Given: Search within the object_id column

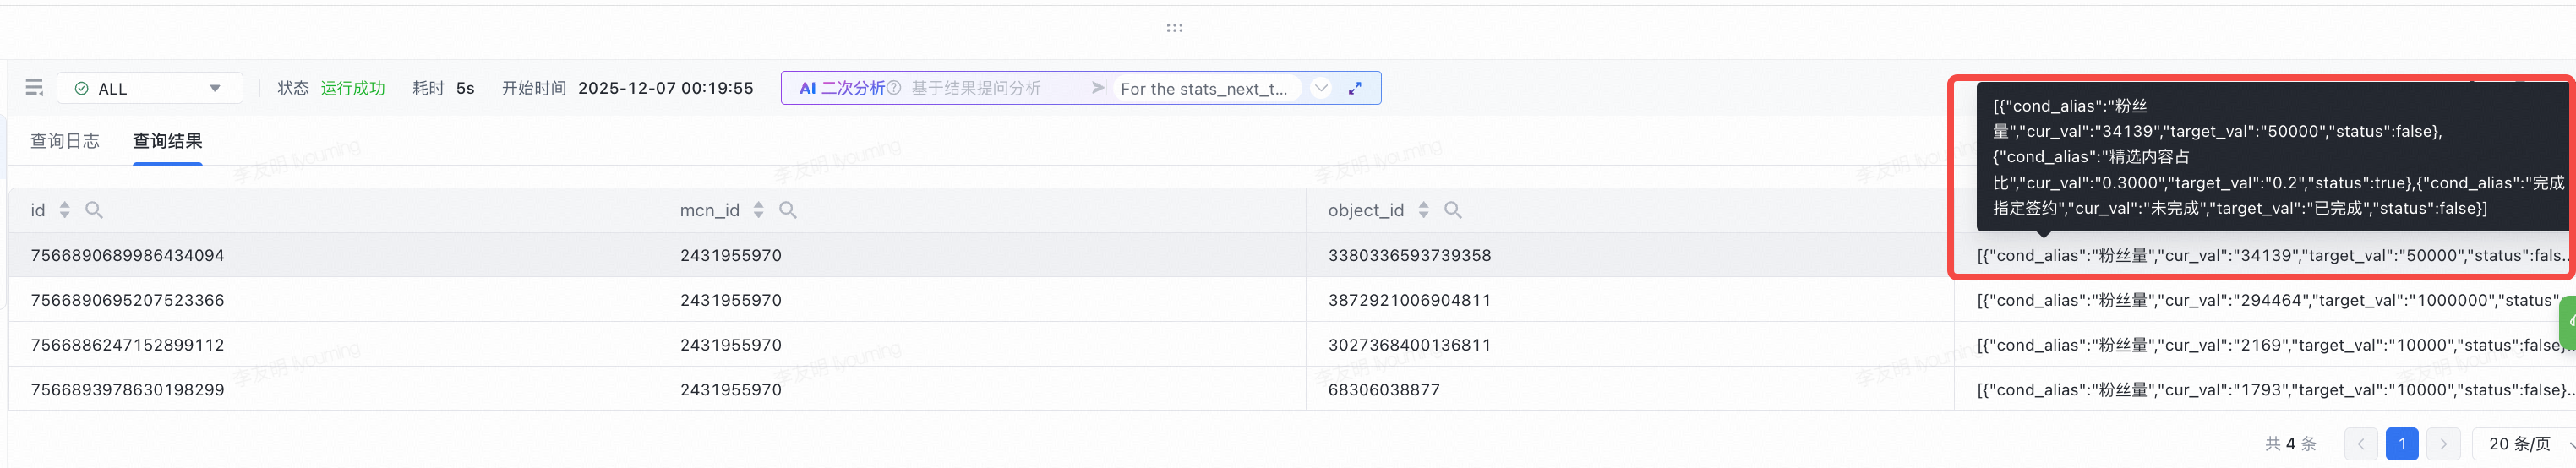Looking at the screenshot, I should tap(1453, 210).
